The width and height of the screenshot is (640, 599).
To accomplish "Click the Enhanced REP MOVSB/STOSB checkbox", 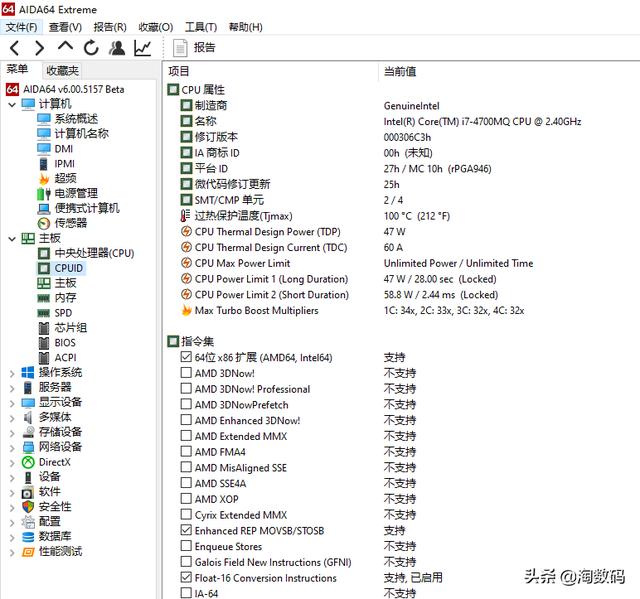I will click(186, 530).
